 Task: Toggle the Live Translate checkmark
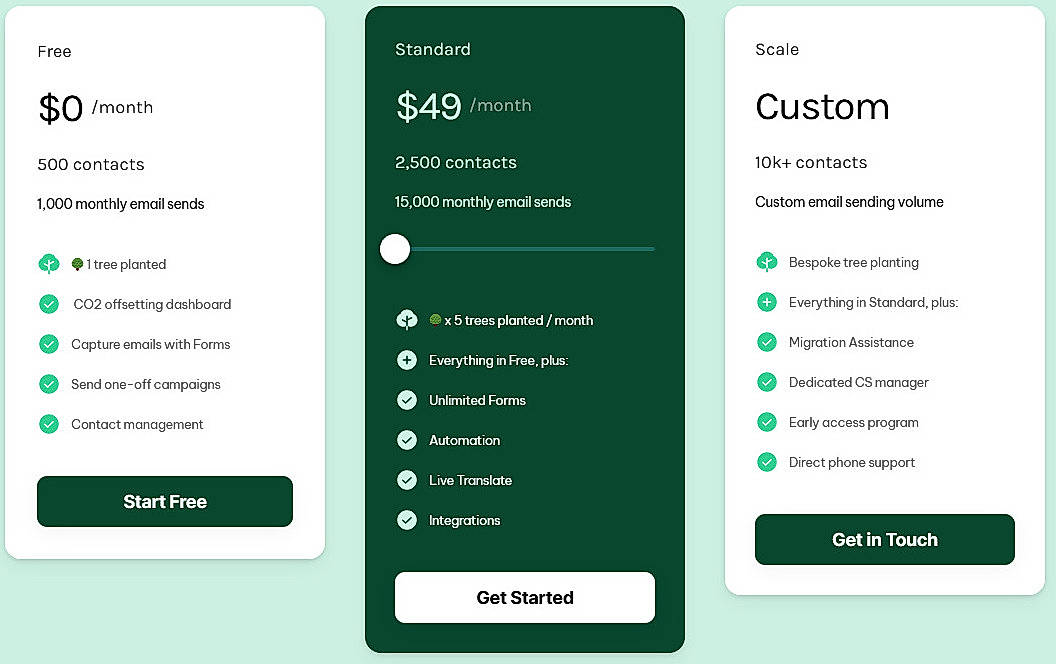407,480
